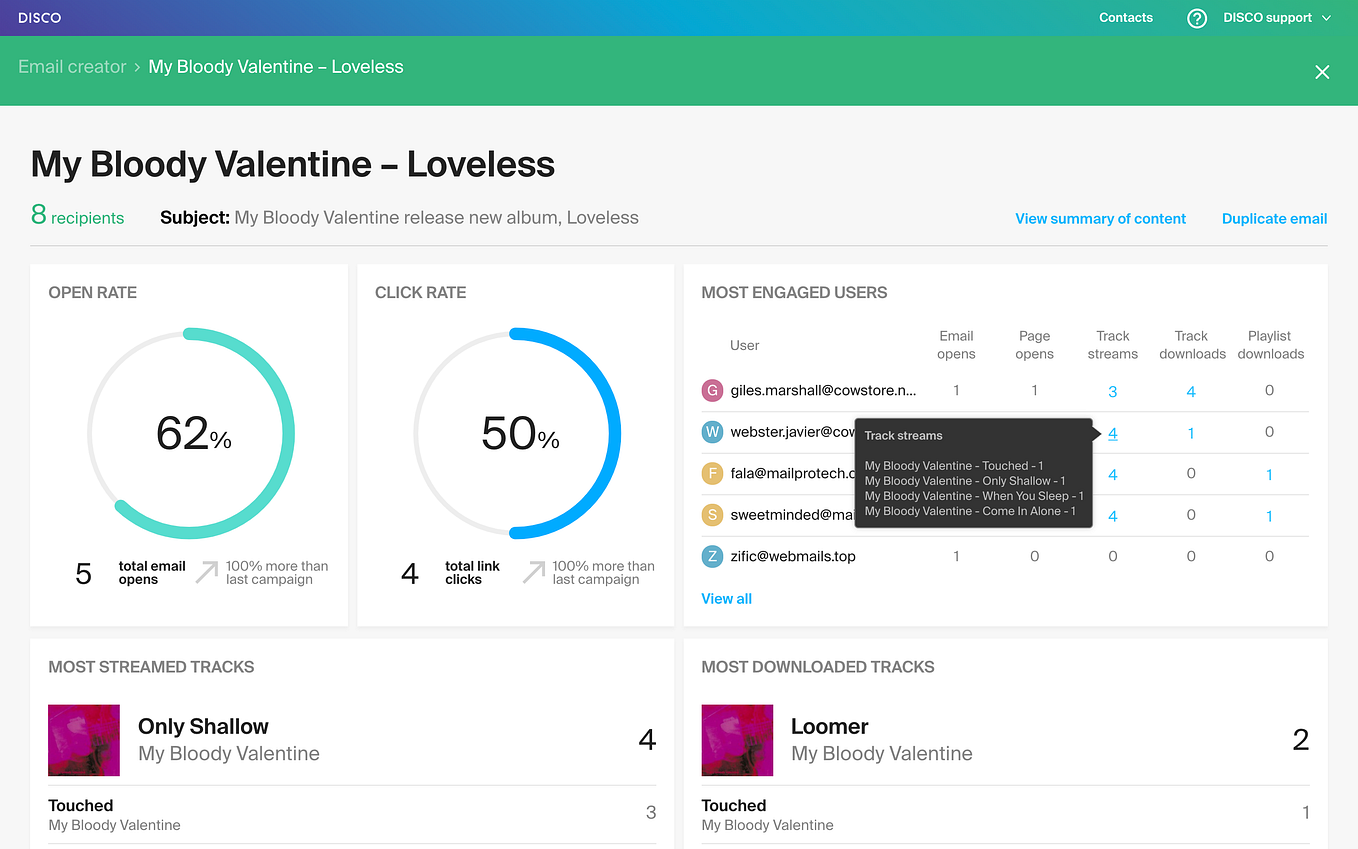Click giles.marshall's email opens value 1

956,390
